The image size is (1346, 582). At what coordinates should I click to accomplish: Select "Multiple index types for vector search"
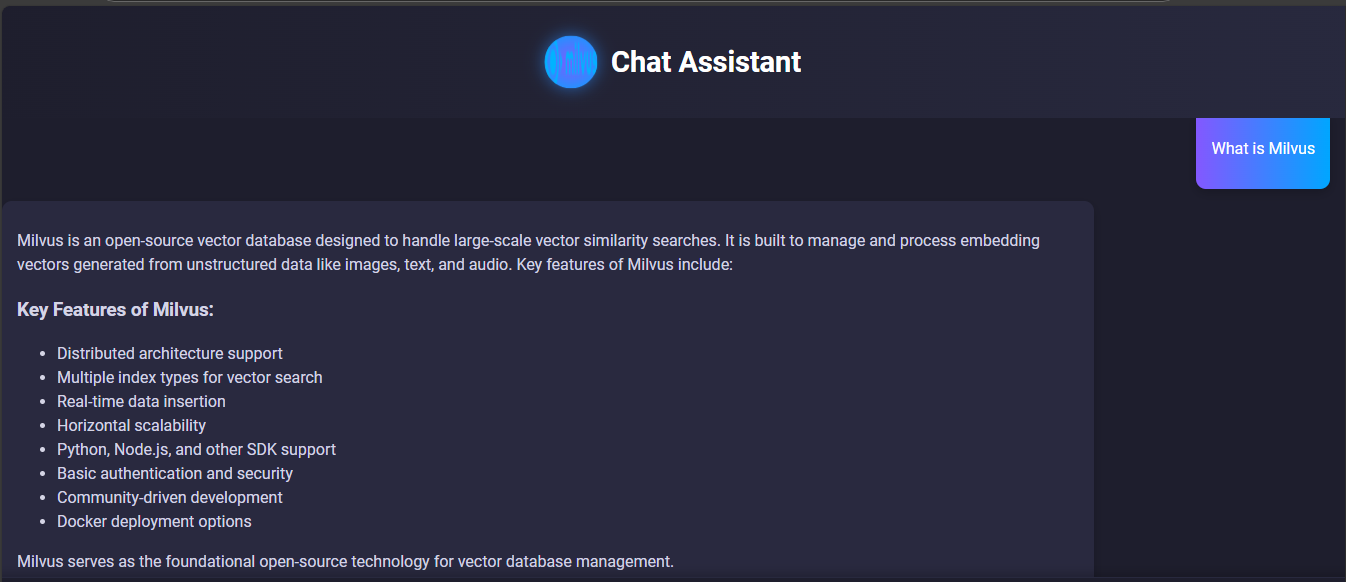click(x=190, y=378)
